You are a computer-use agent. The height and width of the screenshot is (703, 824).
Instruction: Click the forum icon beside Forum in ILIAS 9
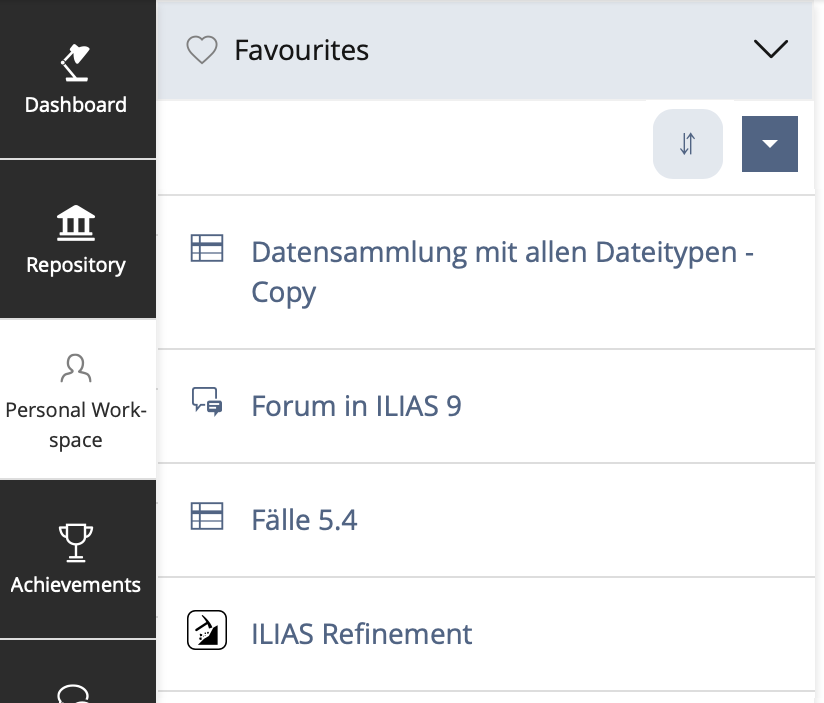click(x=207, y=403)
